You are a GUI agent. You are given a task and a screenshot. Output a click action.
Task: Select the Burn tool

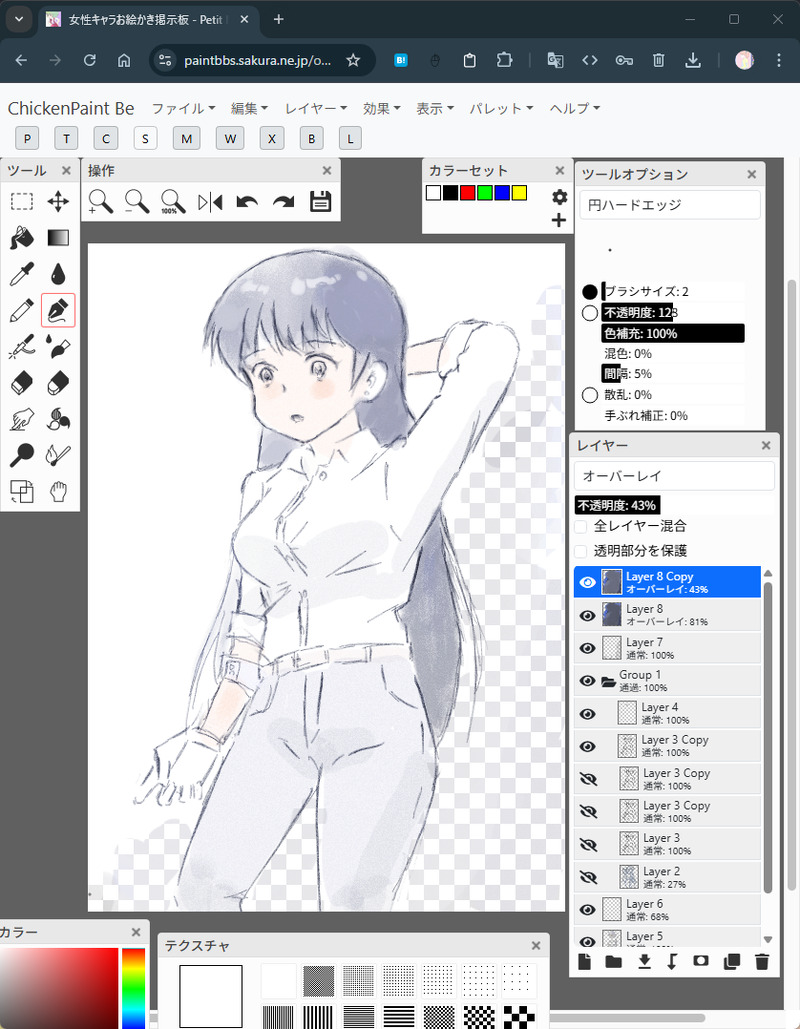[x=58, y=455]
